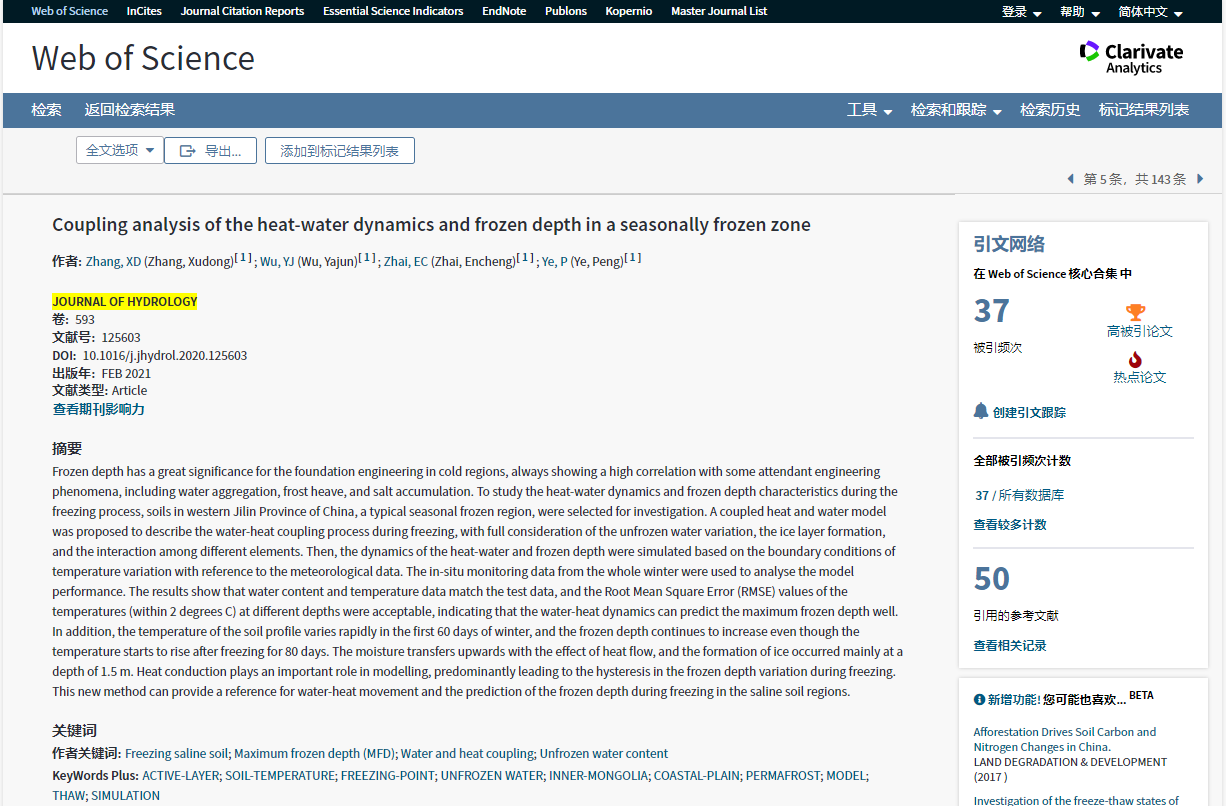Open Essential Science Indicators in top bar

pyautogui.click(x=393, y=11)
